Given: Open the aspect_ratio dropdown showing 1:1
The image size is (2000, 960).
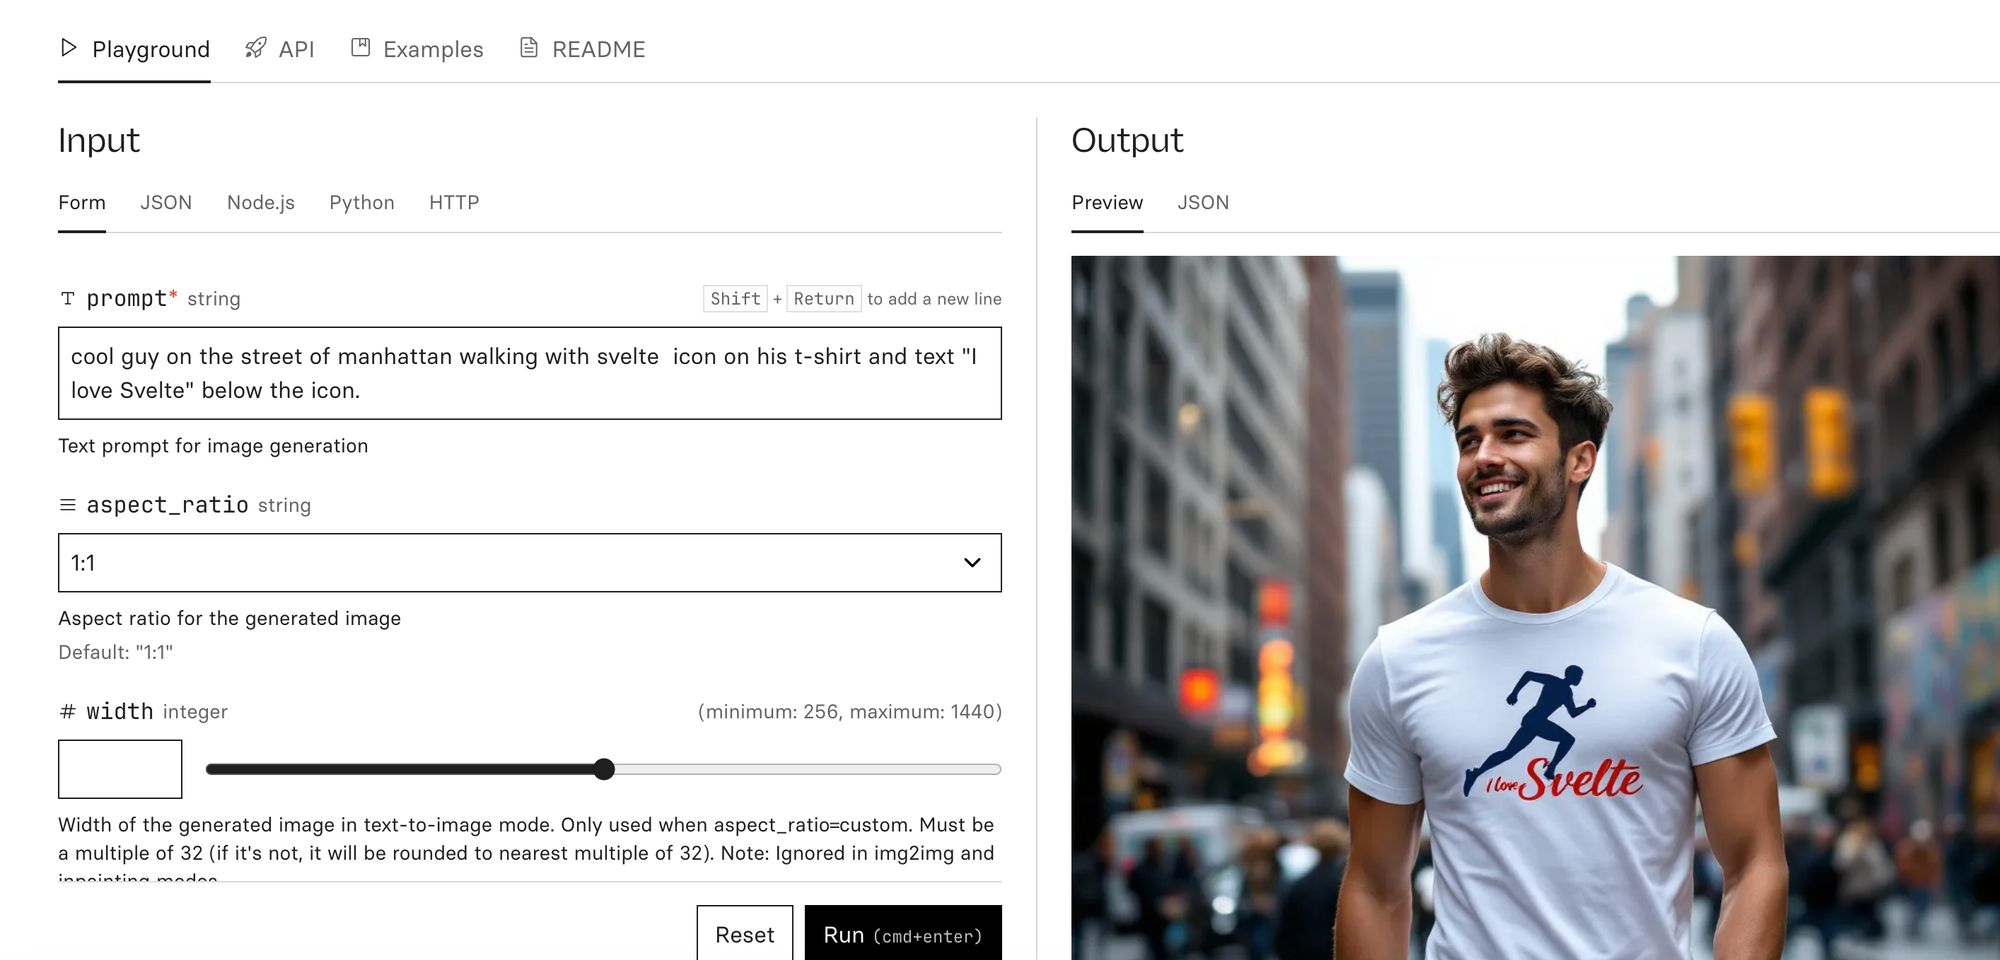Looking at the screenshot, I should (530, 563).
